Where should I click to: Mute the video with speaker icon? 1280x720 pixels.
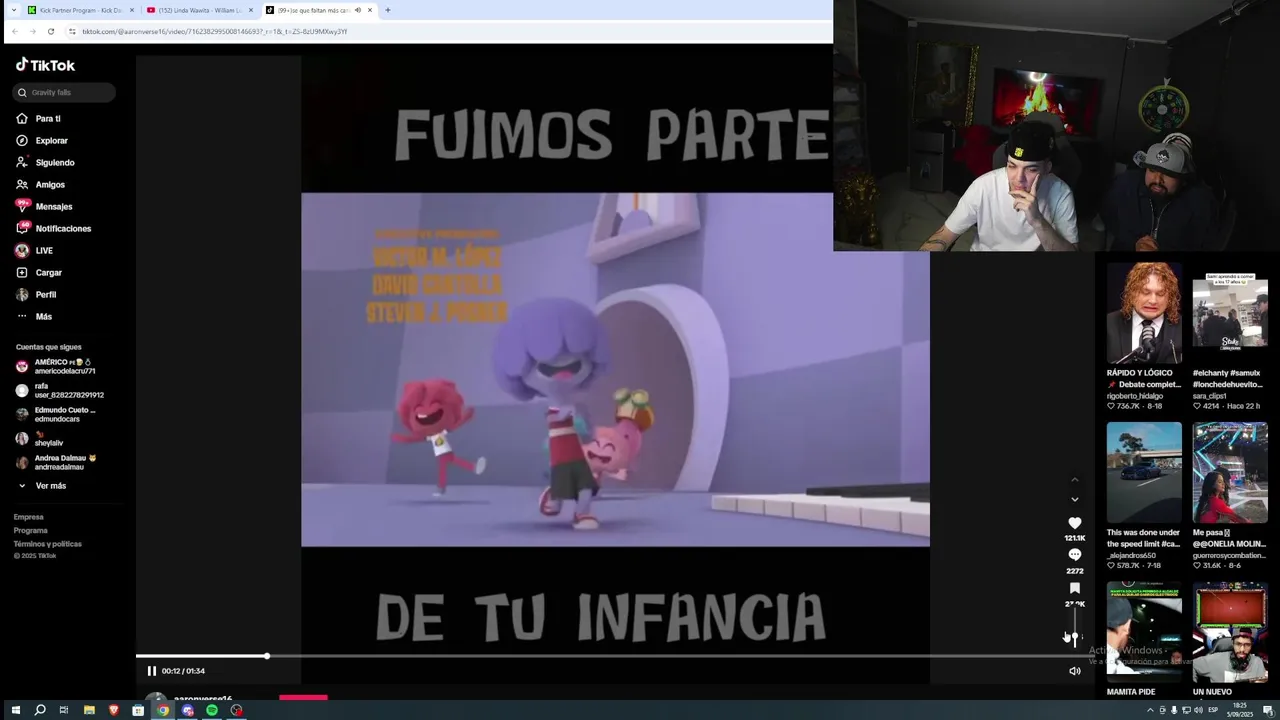[1075, 671]
